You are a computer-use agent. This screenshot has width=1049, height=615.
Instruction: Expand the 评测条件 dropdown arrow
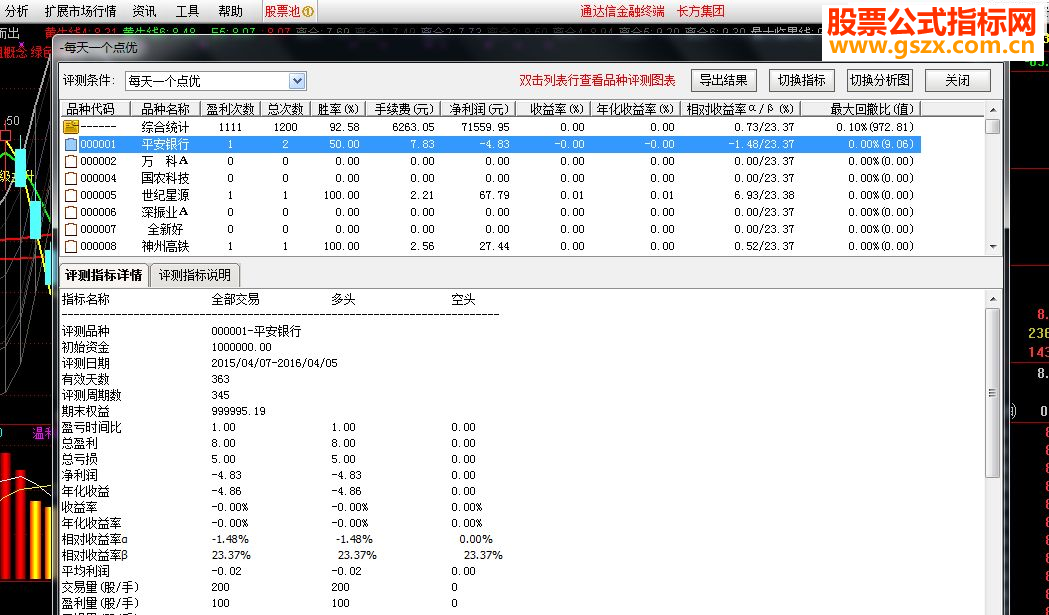297,81
